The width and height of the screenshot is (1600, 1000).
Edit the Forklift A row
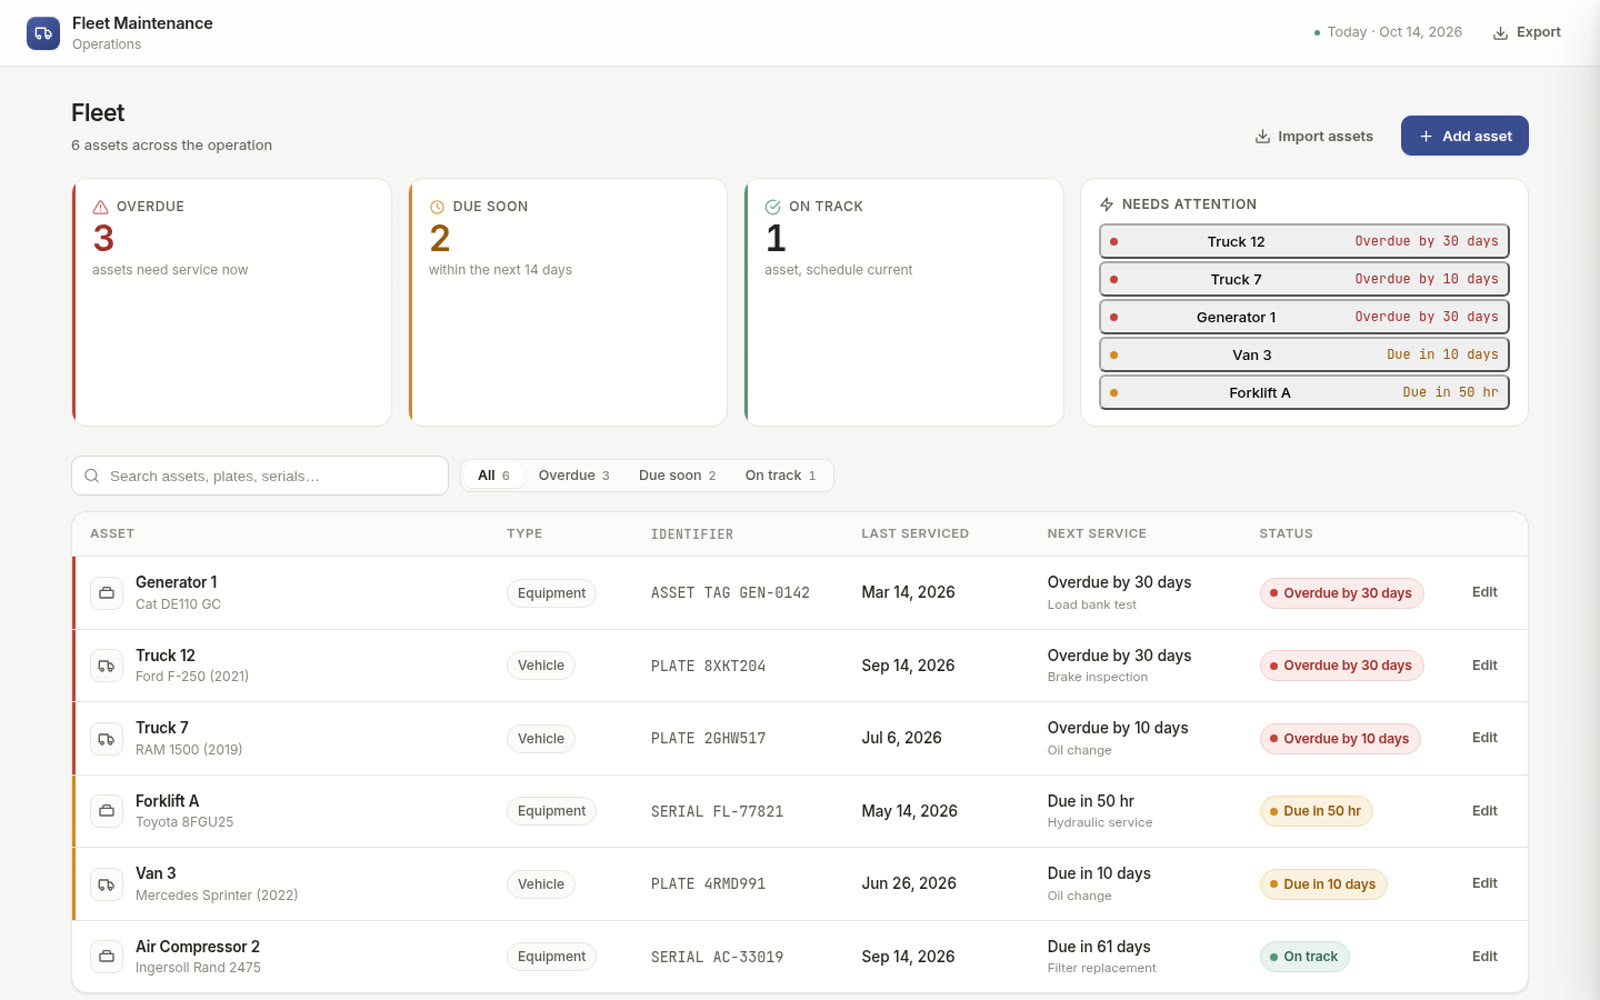[x=1484, y=811]
